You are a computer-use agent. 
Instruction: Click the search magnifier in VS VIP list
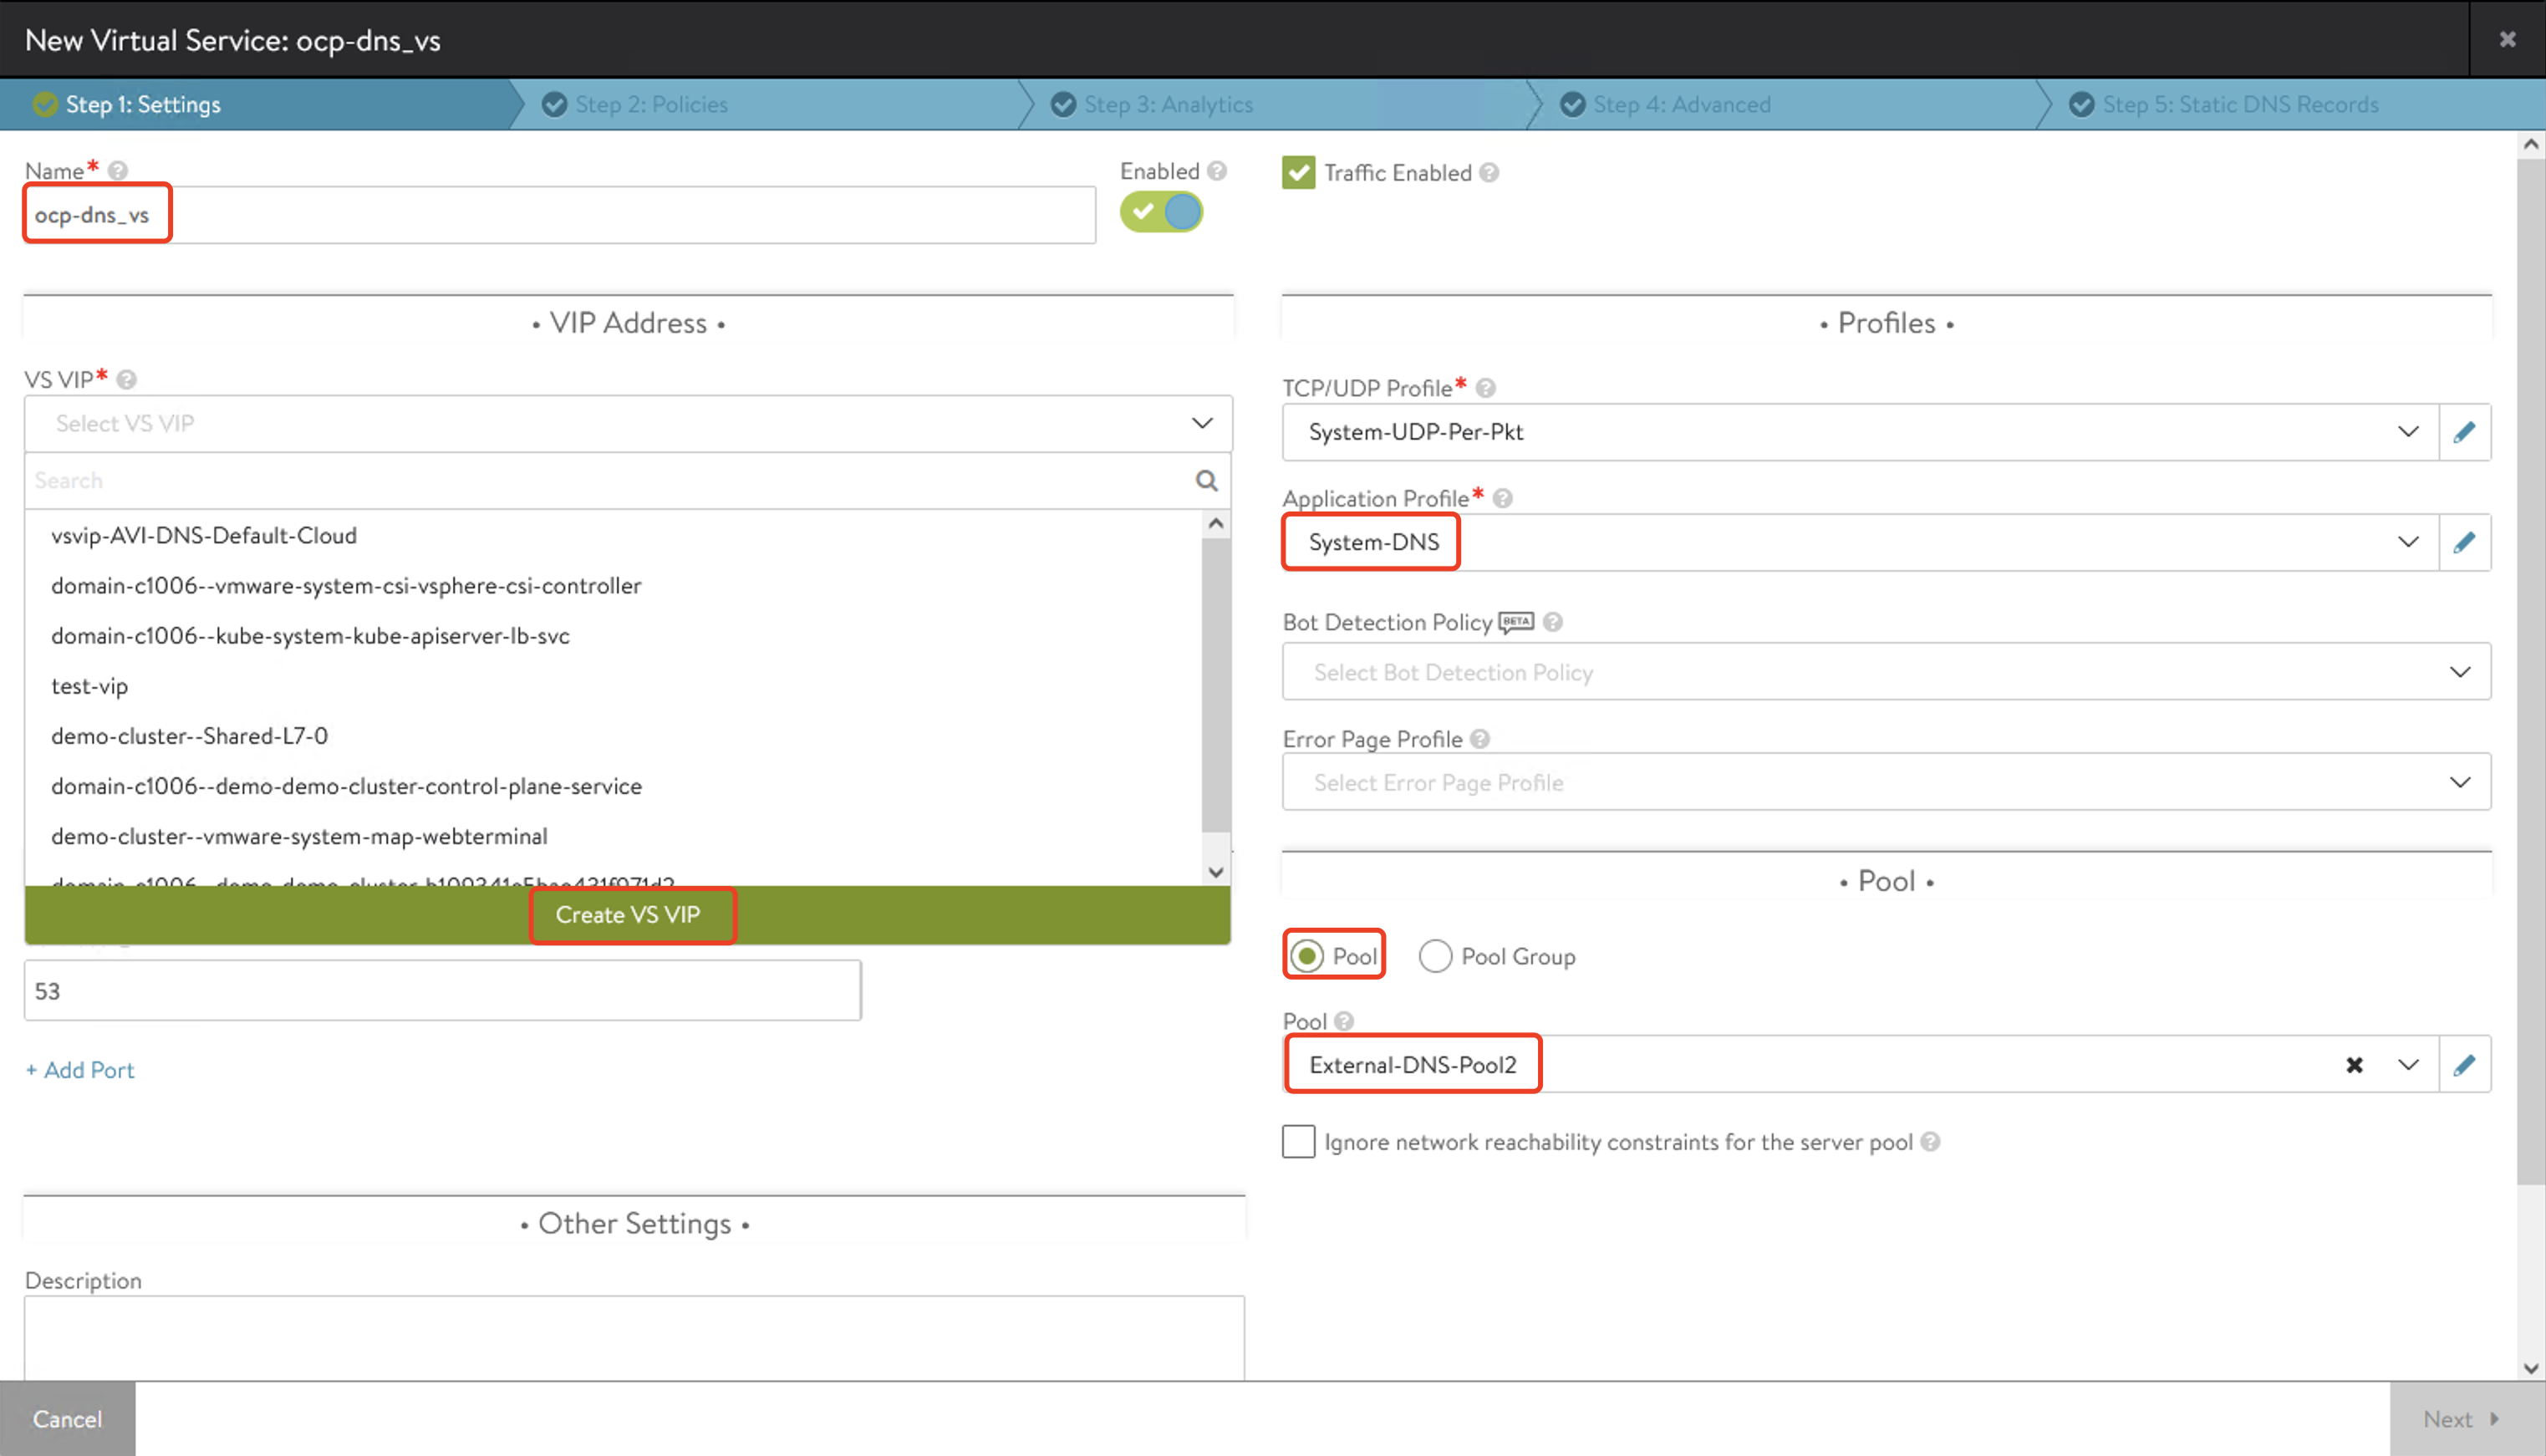coord(1206,481)
